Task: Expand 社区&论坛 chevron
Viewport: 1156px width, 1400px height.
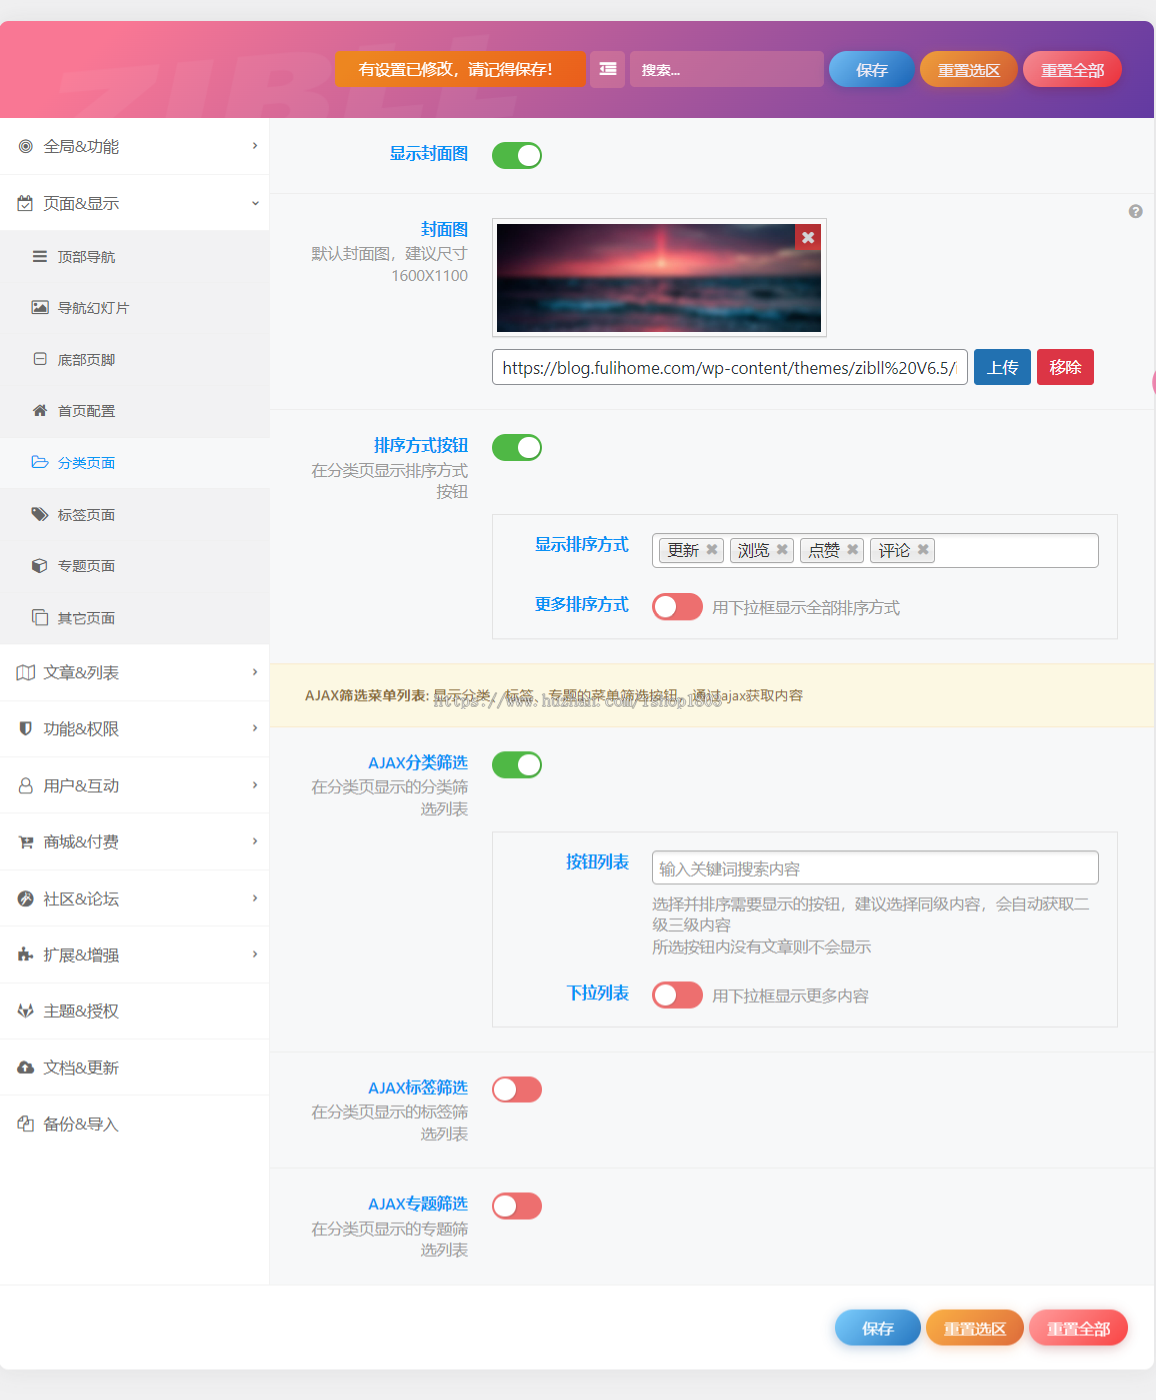Action: pyautogui.click(x=255, y=898)
